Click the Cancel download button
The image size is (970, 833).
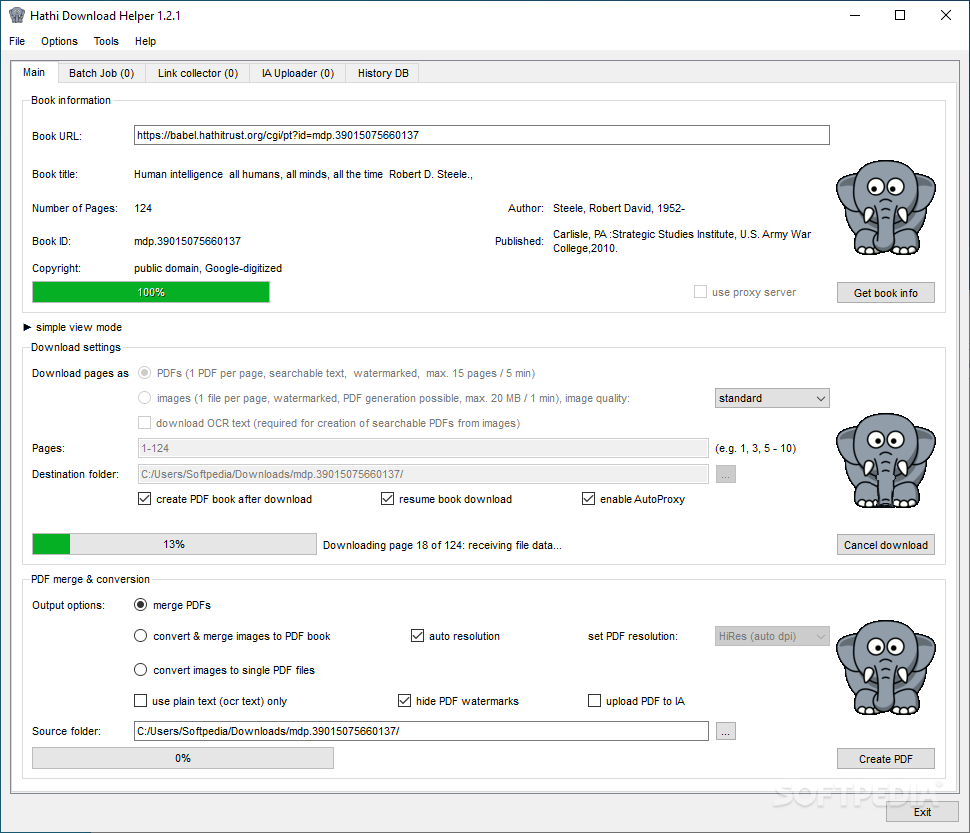885,545
